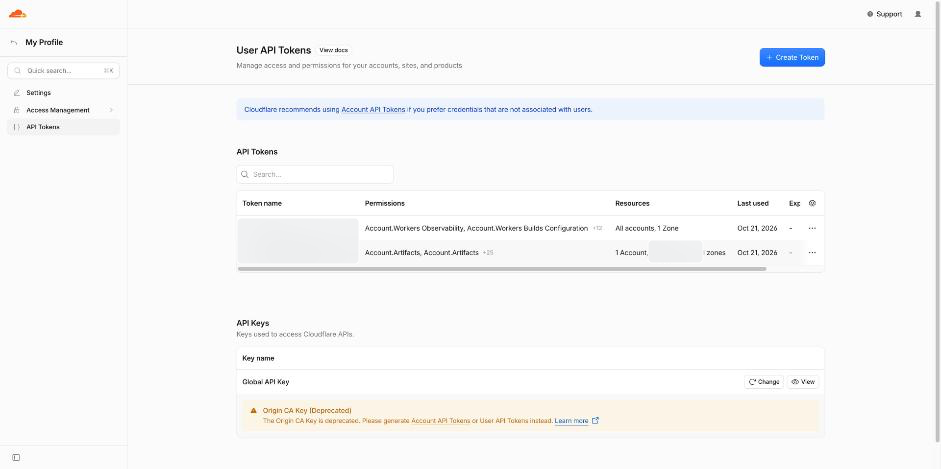941x469 pixels.
Task: Click the Global API Key row text
Action: pos(266,382)
